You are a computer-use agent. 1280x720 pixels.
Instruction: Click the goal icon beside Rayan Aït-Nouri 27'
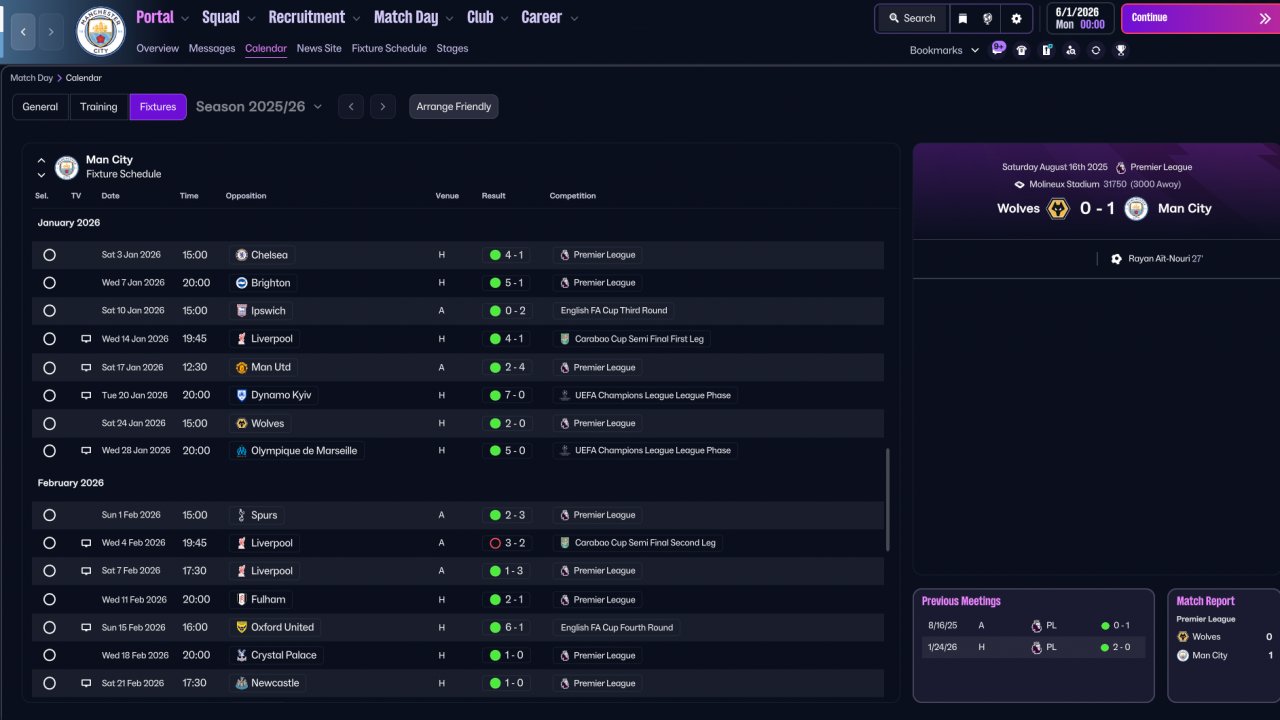[1116, 259]
